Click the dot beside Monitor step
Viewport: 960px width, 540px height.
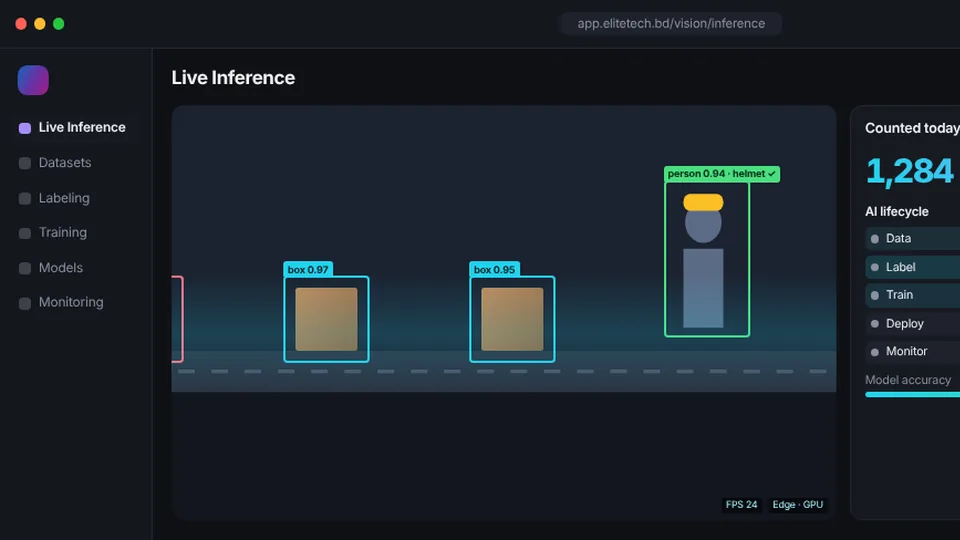click(x=875, y=352)
